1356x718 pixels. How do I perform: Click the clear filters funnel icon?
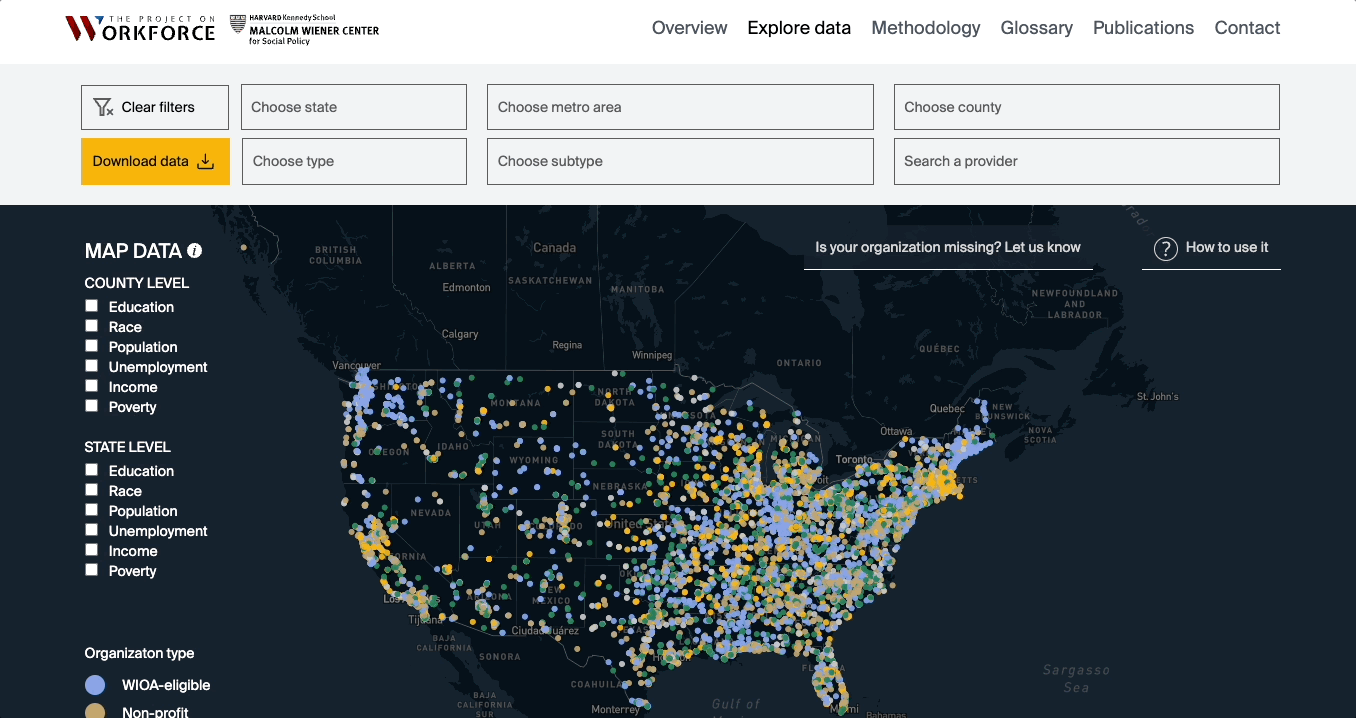click(102, 107)
